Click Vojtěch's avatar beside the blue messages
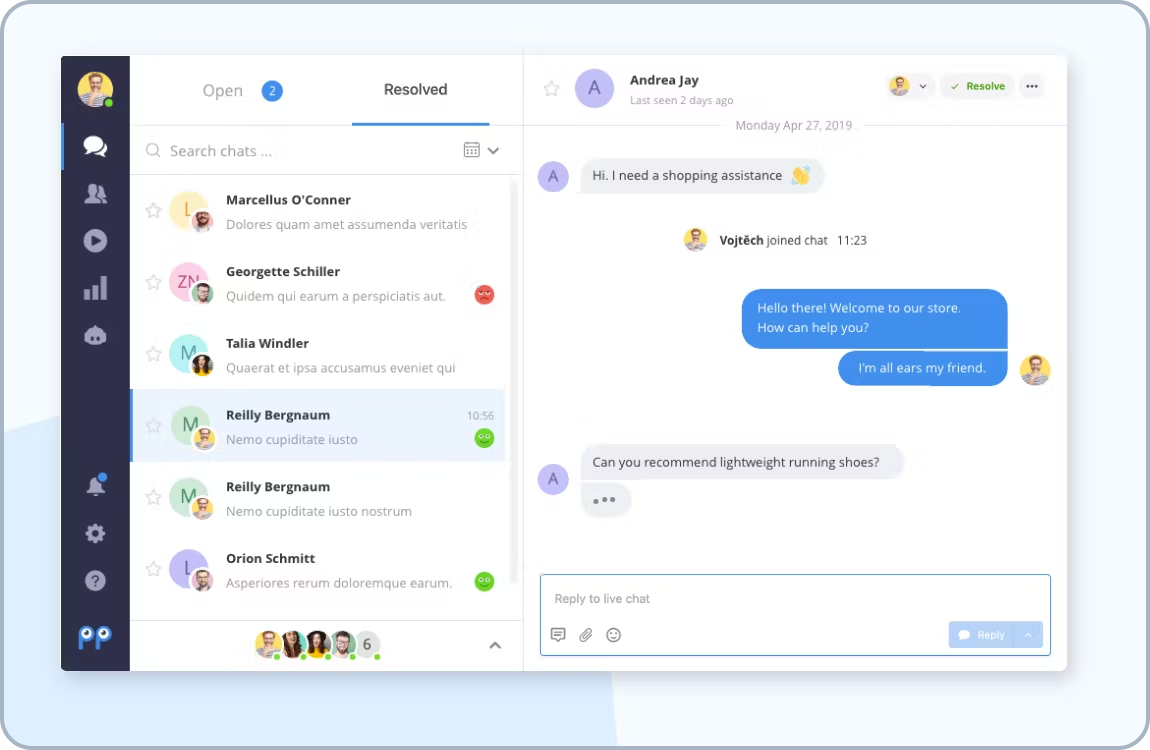This screenshot has height=750, width=1150. [1035, 370]
